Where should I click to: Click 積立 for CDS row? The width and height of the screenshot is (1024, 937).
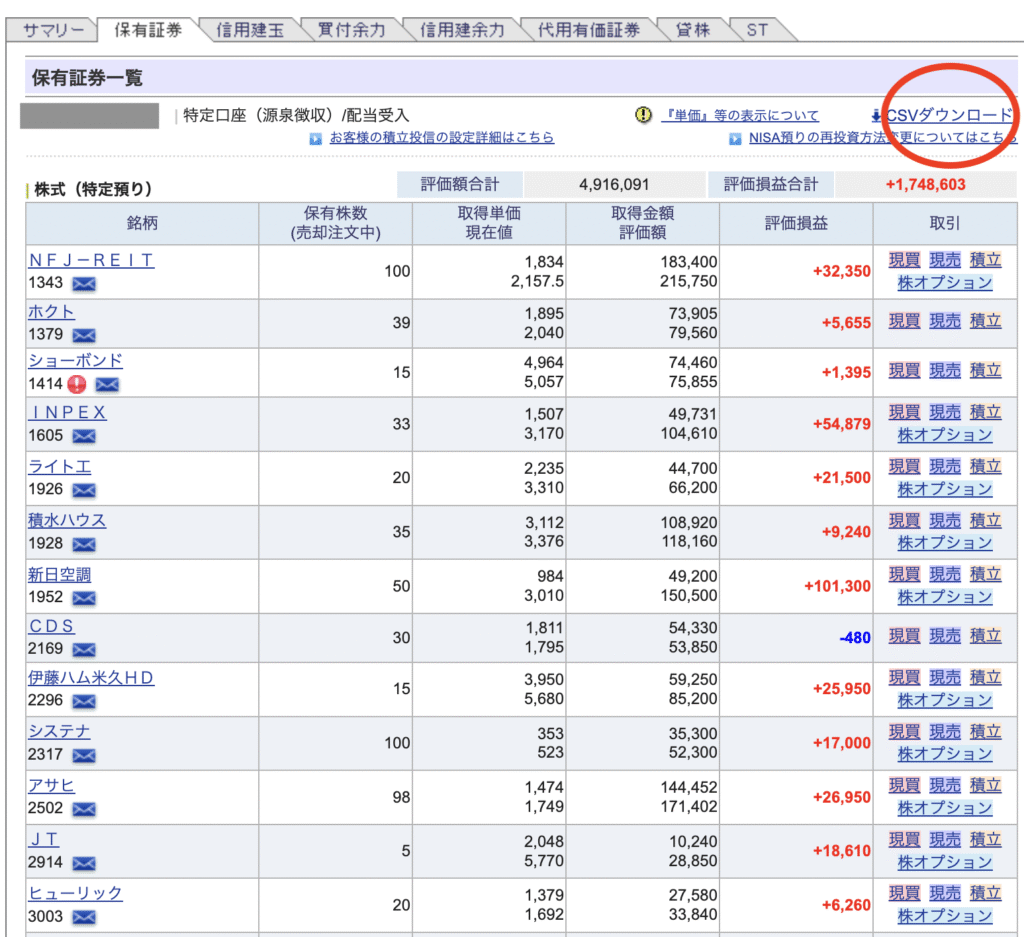click(985, 636)
